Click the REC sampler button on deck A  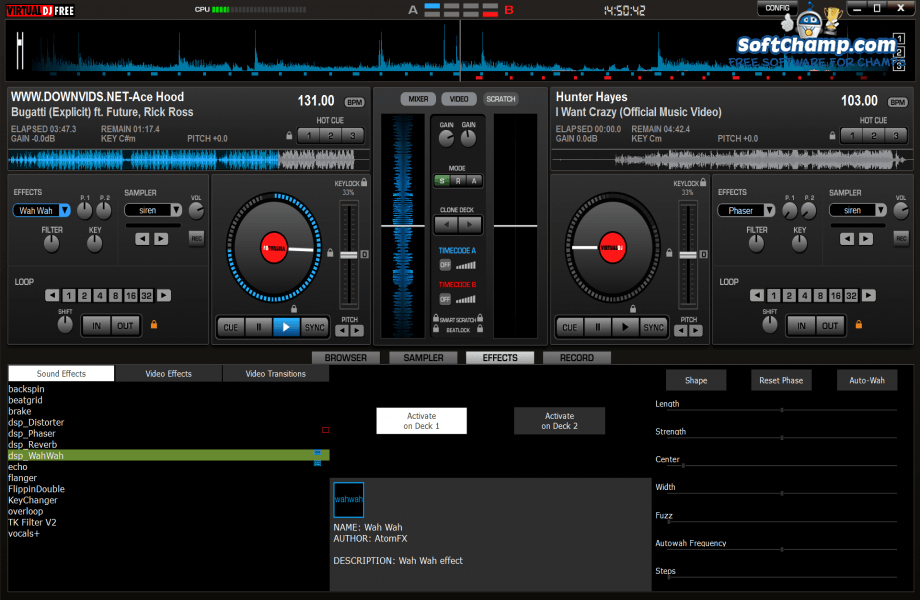tap(197, 238)
